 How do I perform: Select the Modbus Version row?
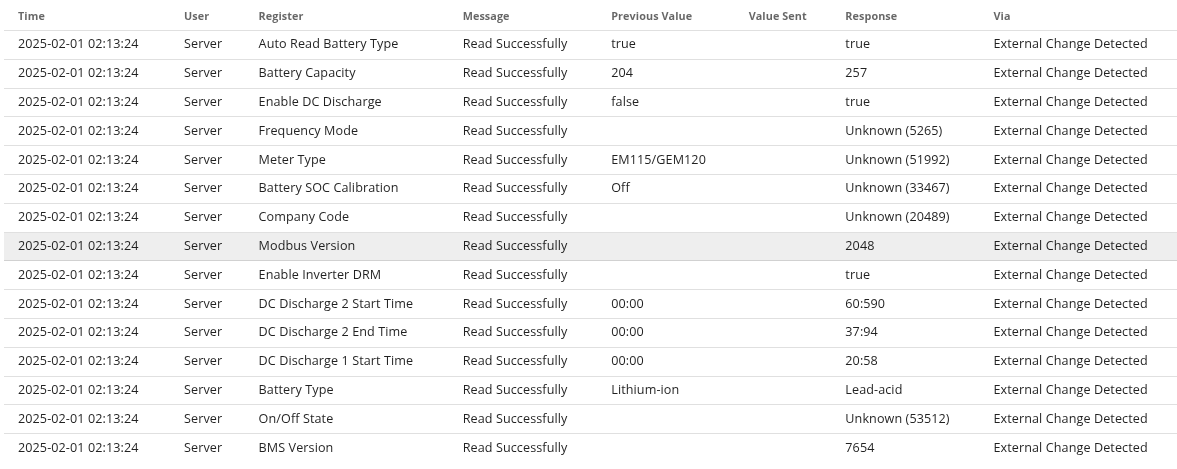click(590, 246)
